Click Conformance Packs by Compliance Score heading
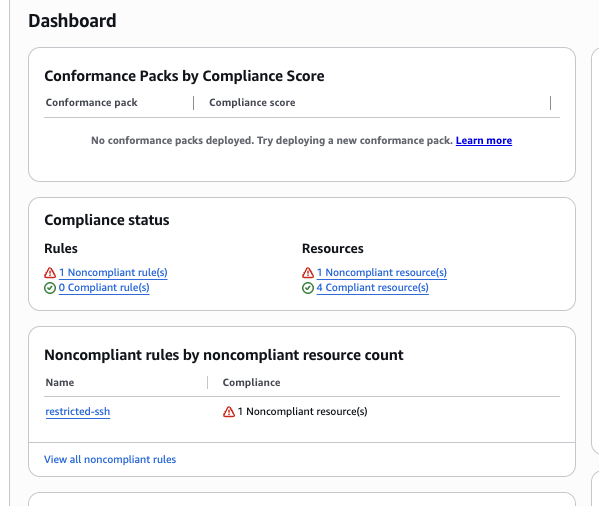 (184, 76)
